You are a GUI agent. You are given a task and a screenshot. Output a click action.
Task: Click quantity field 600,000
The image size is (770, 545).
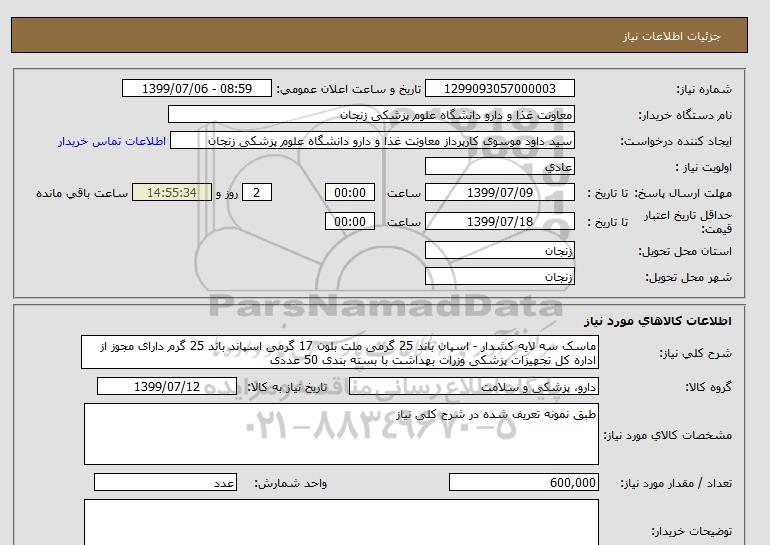click(x=523, y=482)
